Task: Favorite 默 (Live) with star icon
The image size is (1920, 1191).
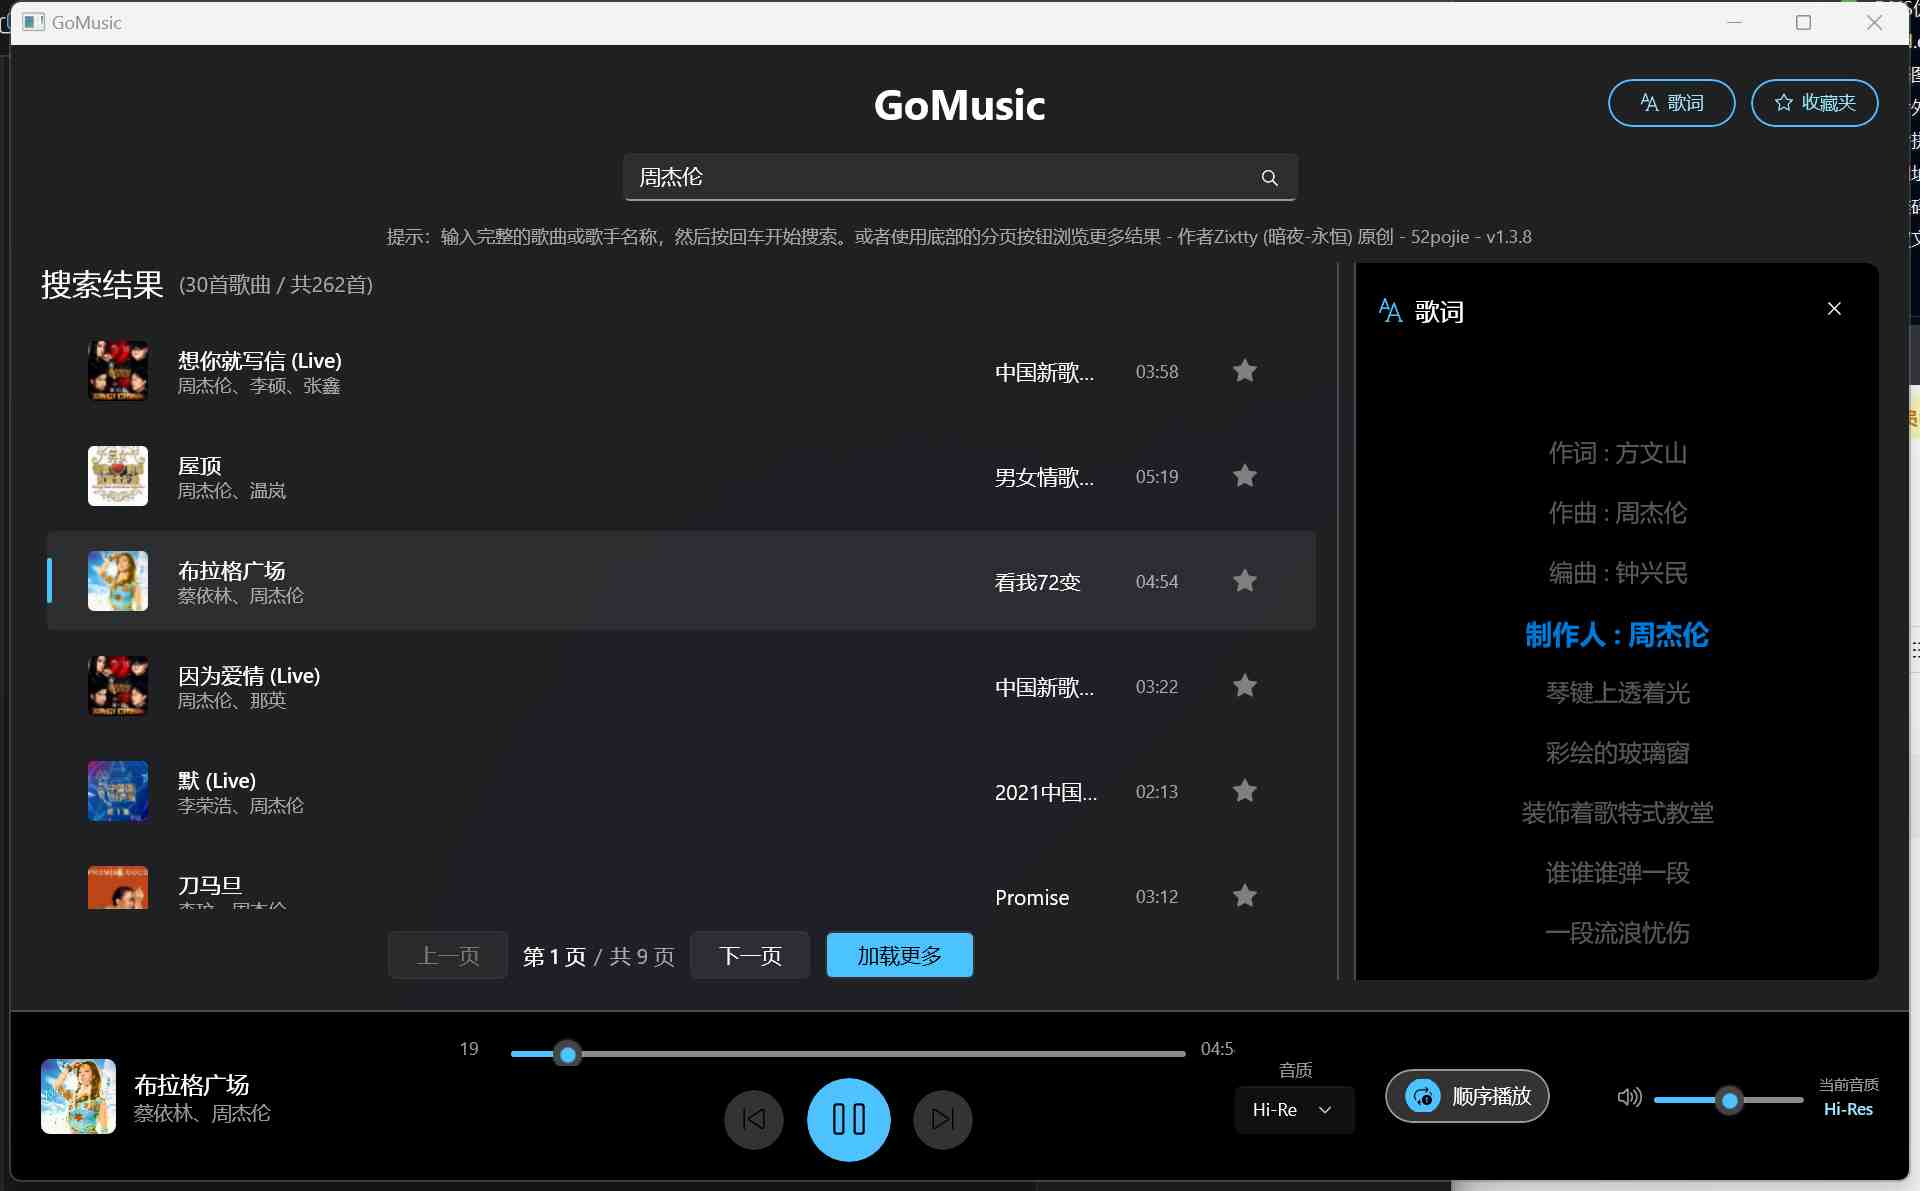Action: tap(1244, 790)
